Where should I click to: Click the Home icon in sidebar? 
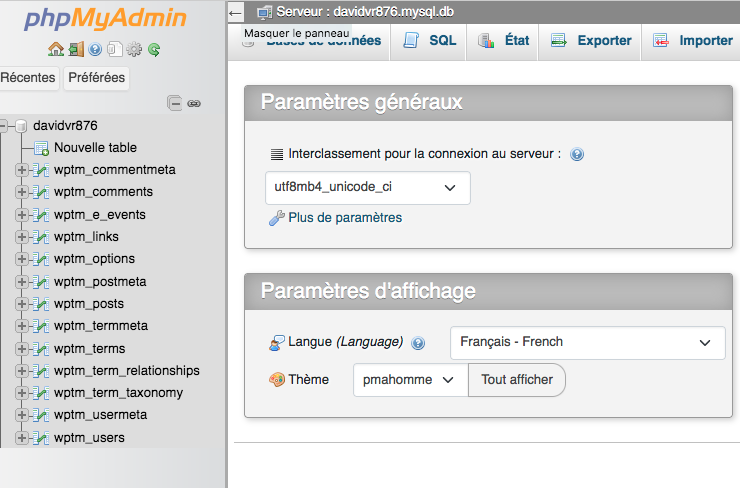pos(56,49)
